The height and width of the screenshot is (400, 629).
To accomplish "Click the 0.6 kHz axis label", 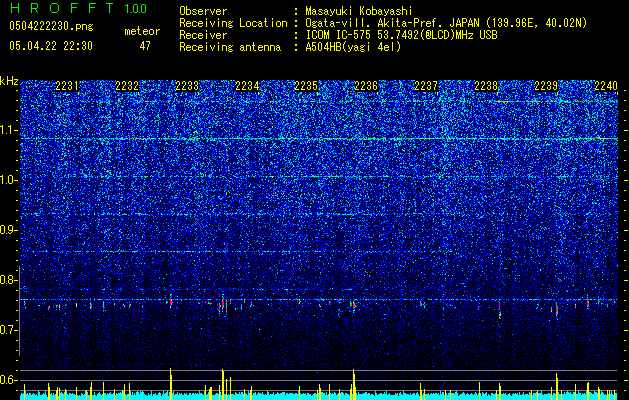I will coord(9,380).
